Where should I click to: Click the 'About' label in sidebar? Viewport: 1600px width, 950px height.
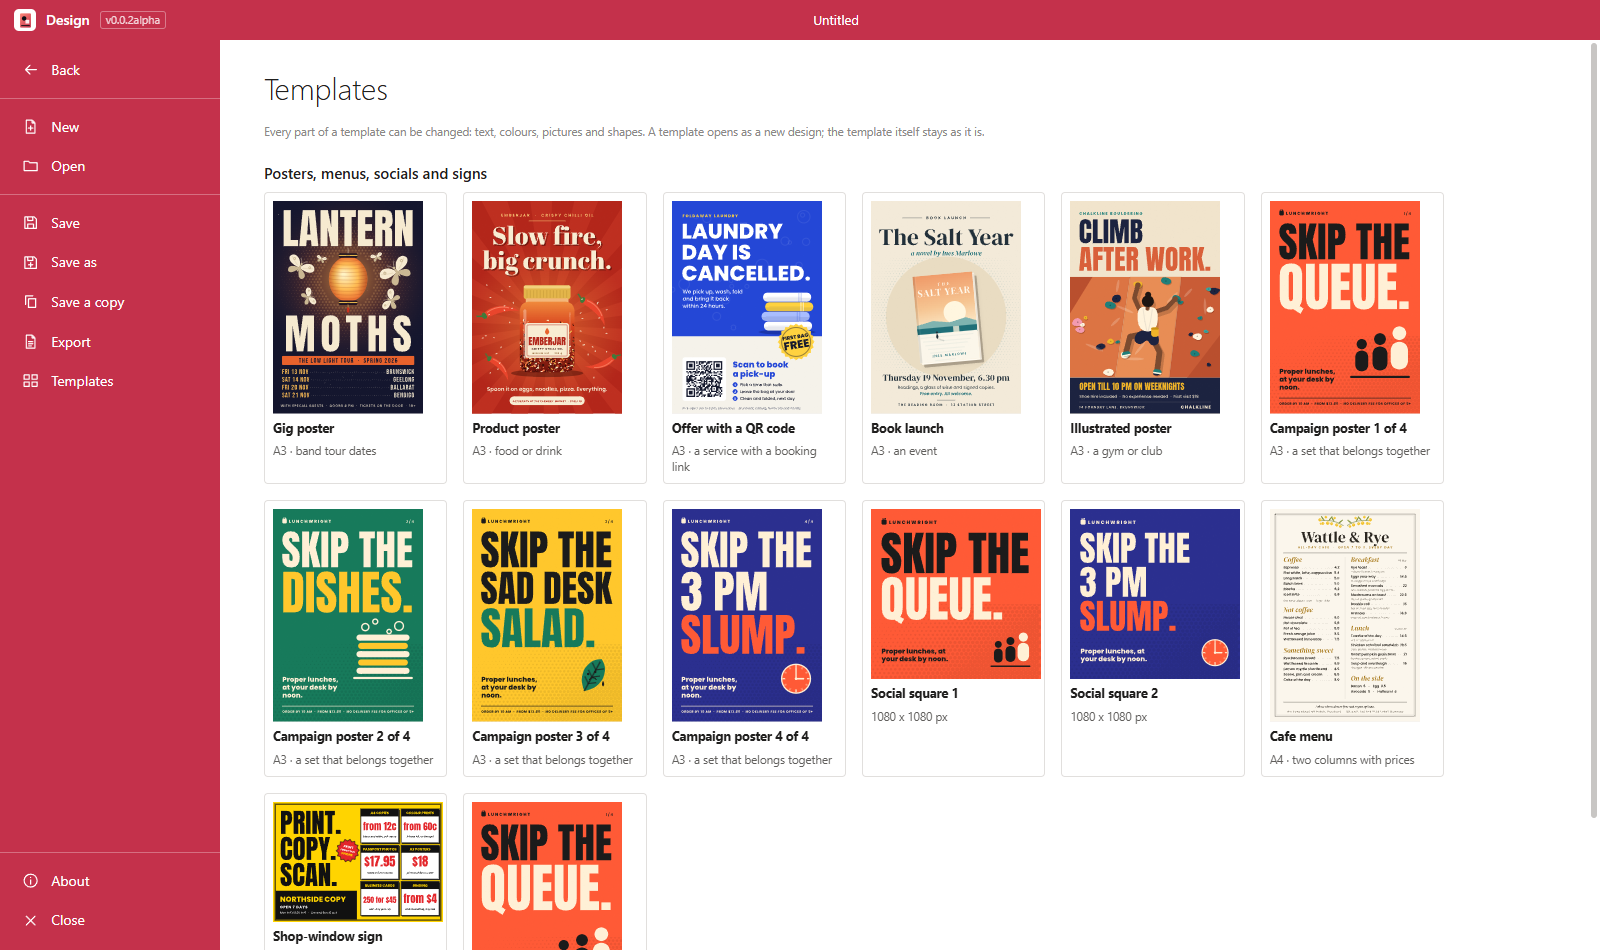click(70, 881)
